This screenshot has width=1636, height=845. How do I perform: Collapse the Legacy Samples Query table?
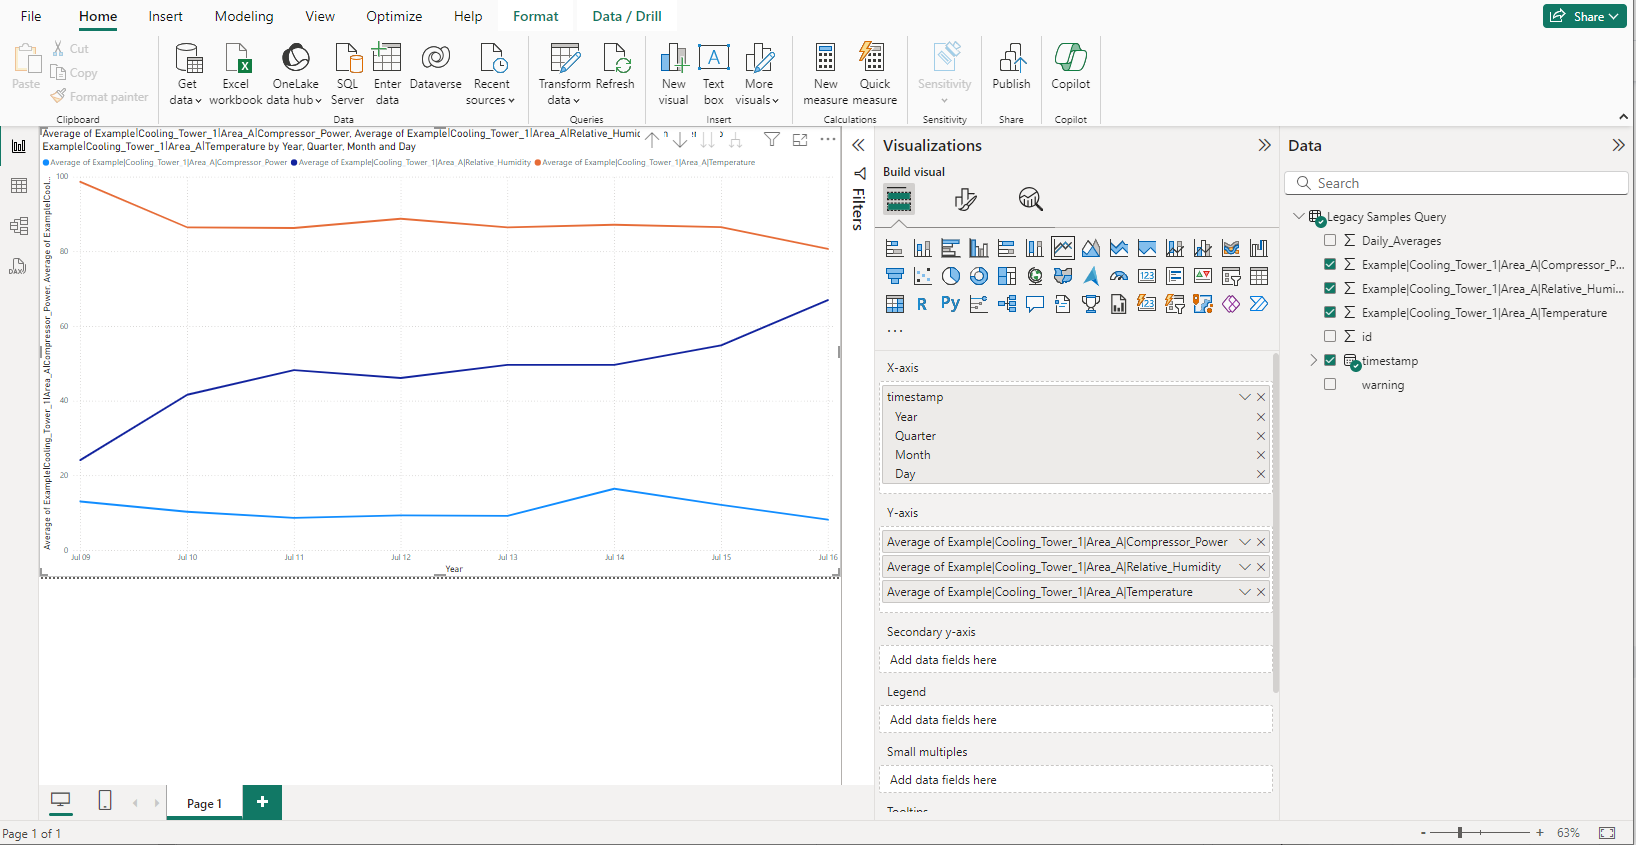pyautogui.click(x=1298, y=217)
